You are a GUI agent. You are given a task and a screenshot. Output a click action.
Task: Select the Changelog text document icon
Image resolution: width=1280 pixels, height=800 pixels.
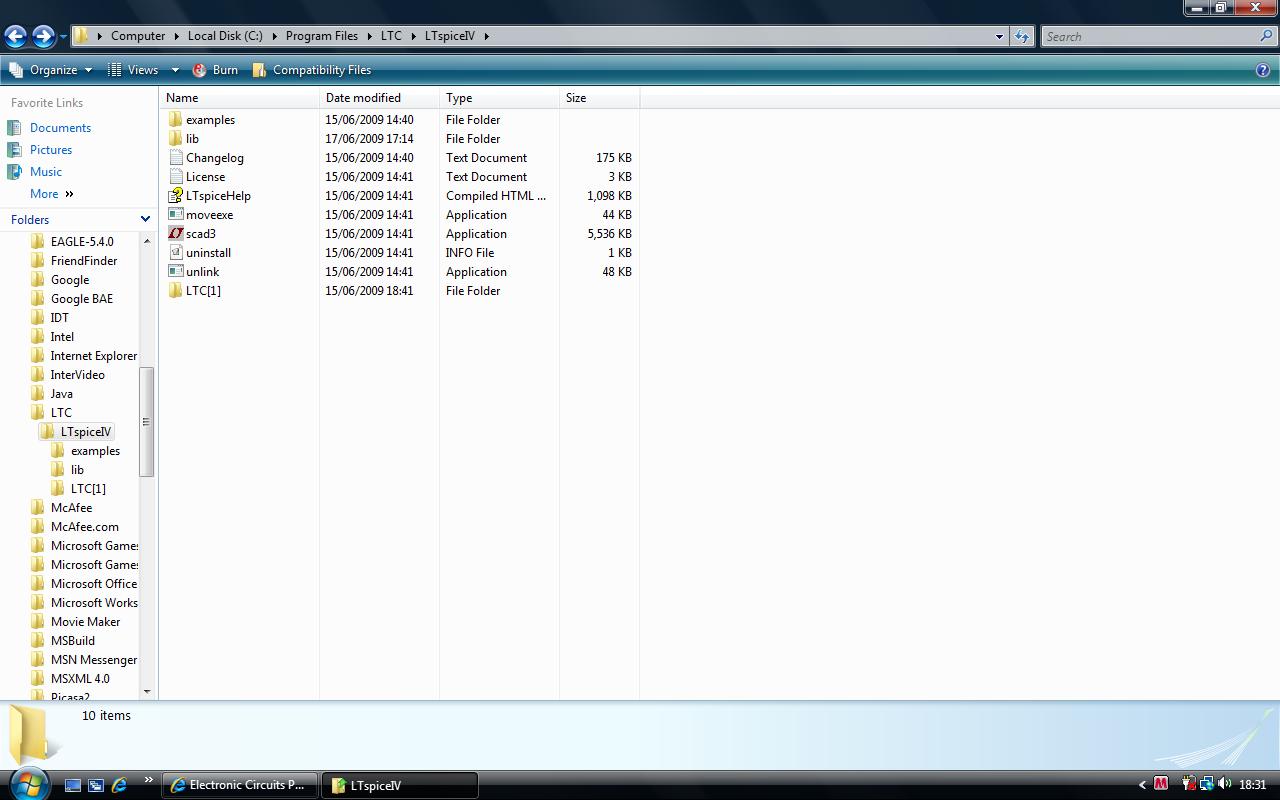pos(176,158)
